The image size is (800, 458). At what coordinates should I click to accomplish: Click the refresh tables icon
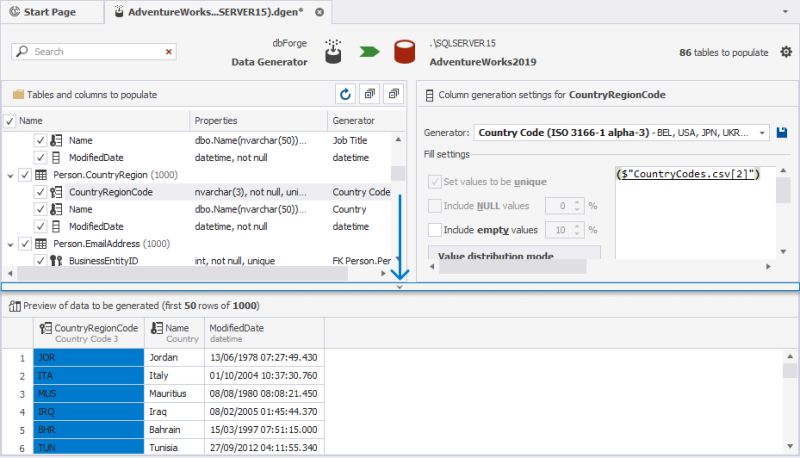345,94
